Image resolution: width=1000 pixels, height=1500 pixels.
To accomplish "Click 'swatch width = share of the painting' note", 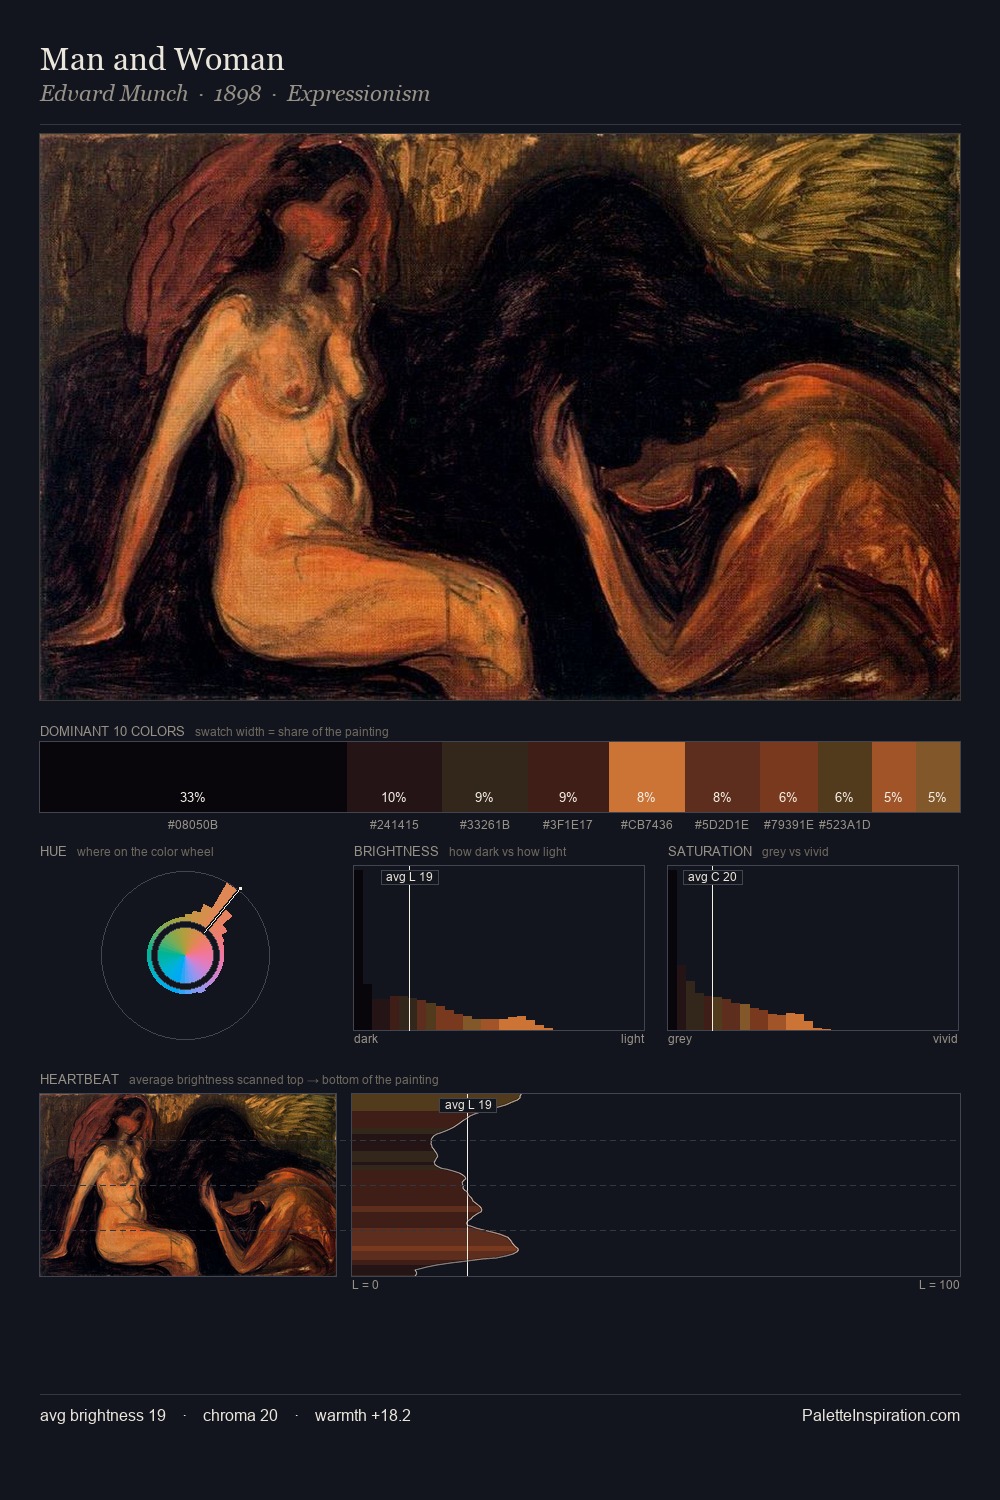I will tap(292, 732).
